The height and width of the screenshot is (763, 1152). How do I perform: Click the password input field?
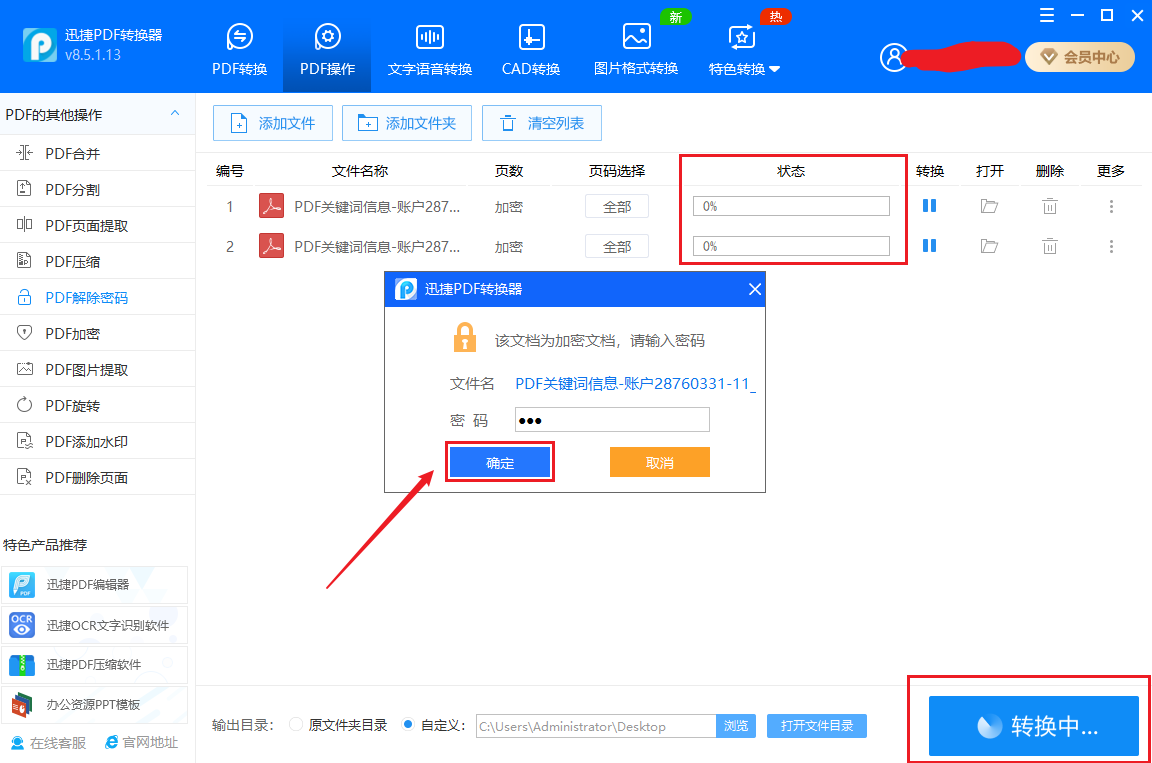(611, 419)
